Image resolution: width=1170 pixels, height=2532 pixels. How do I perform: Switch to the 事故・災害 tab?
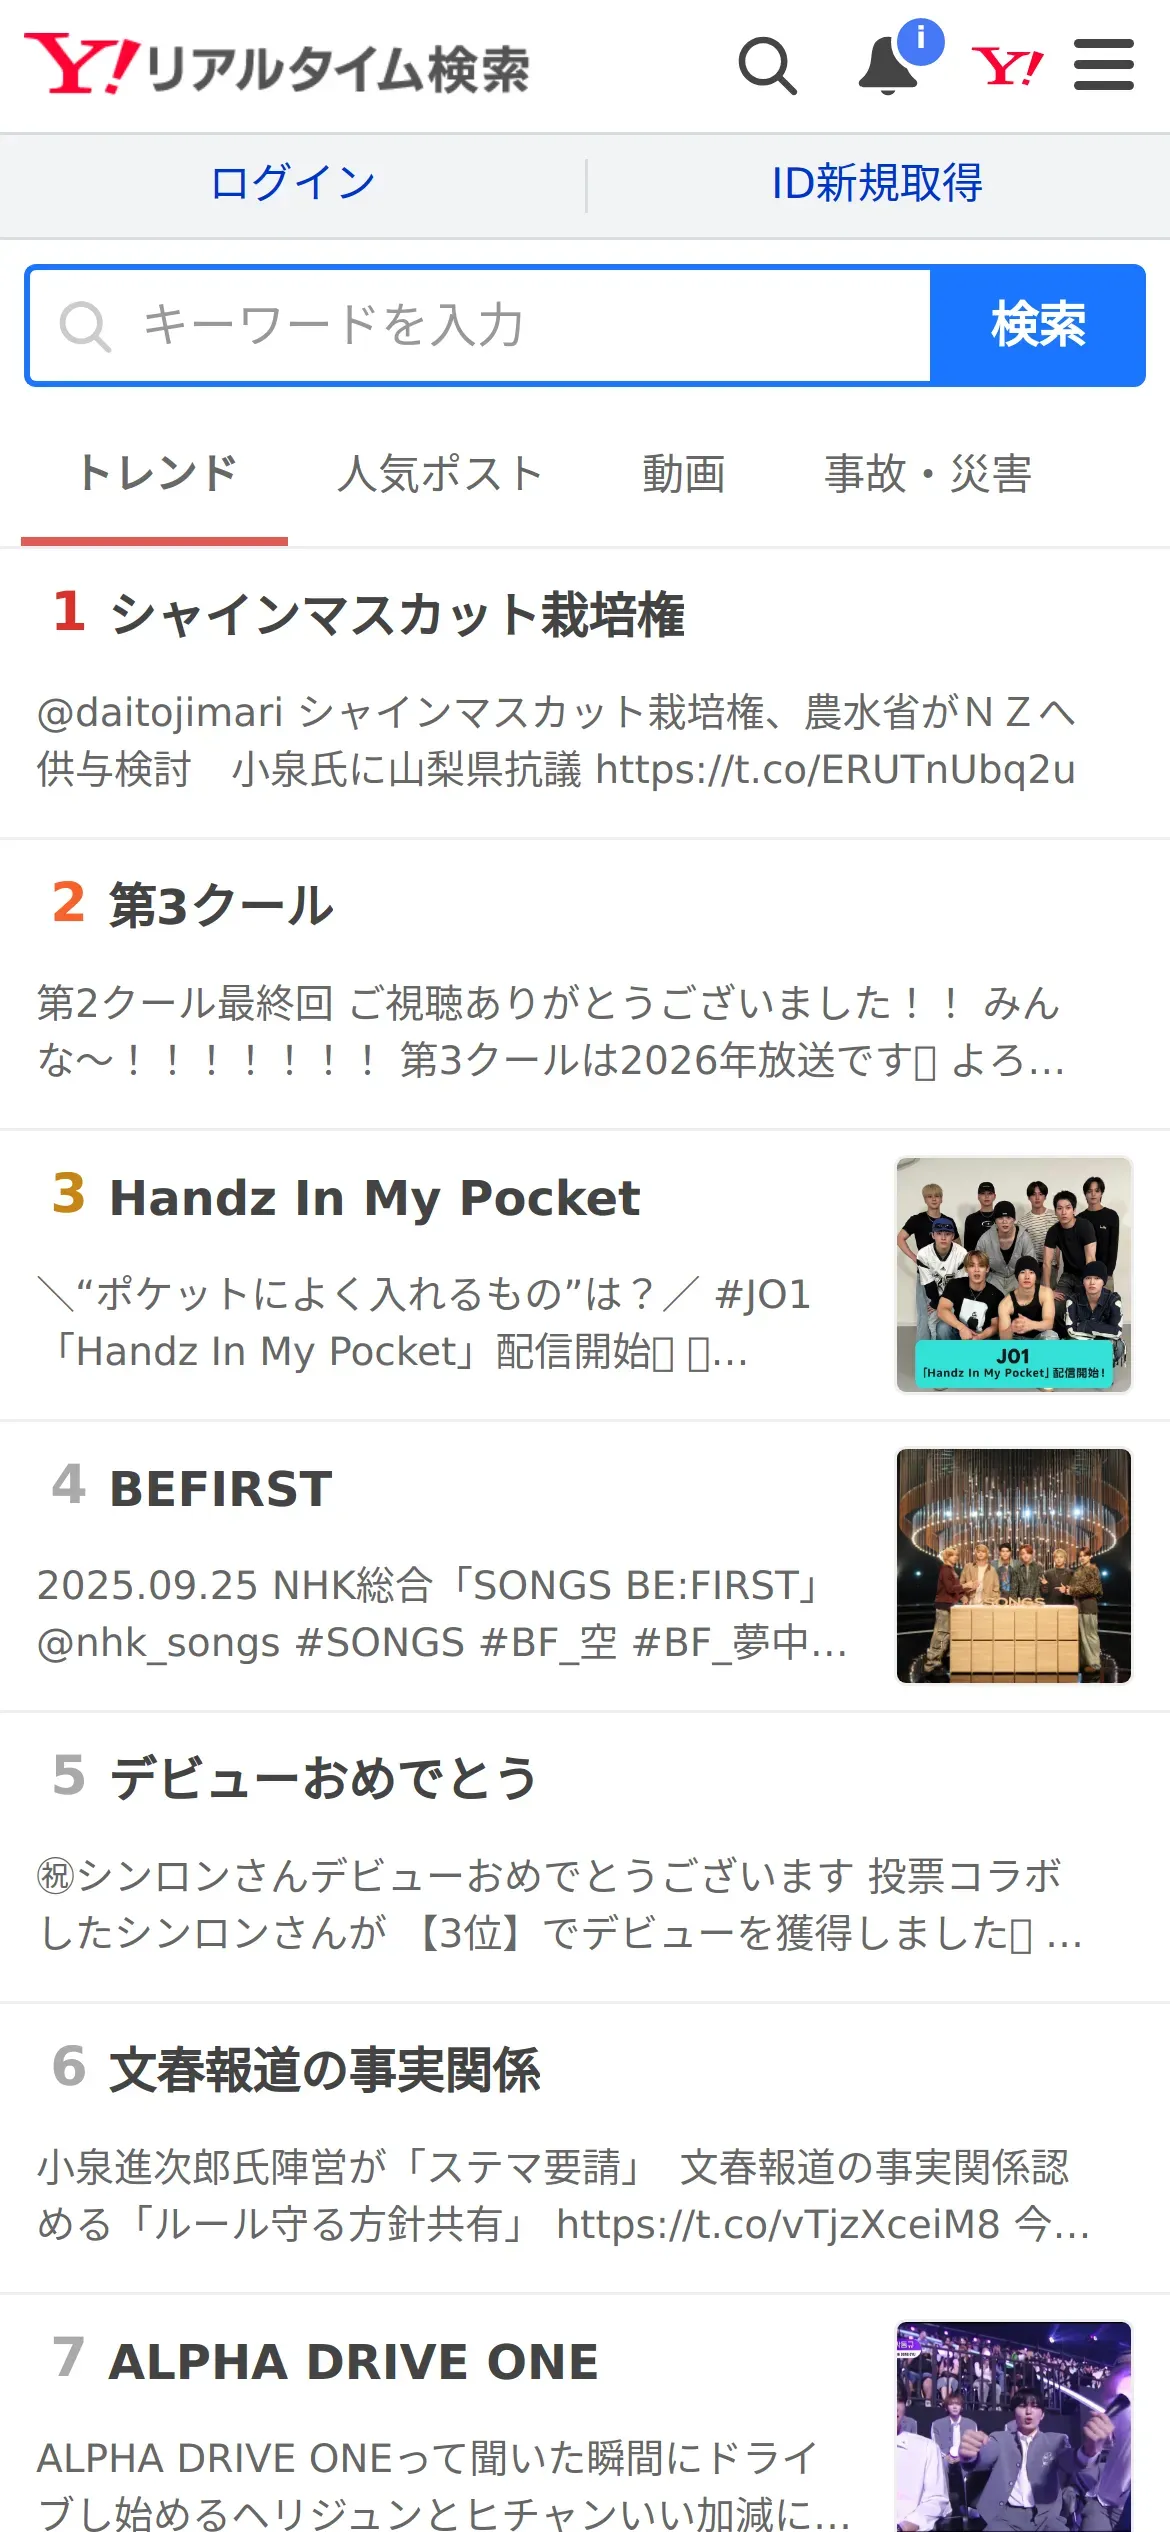[927, 475]
